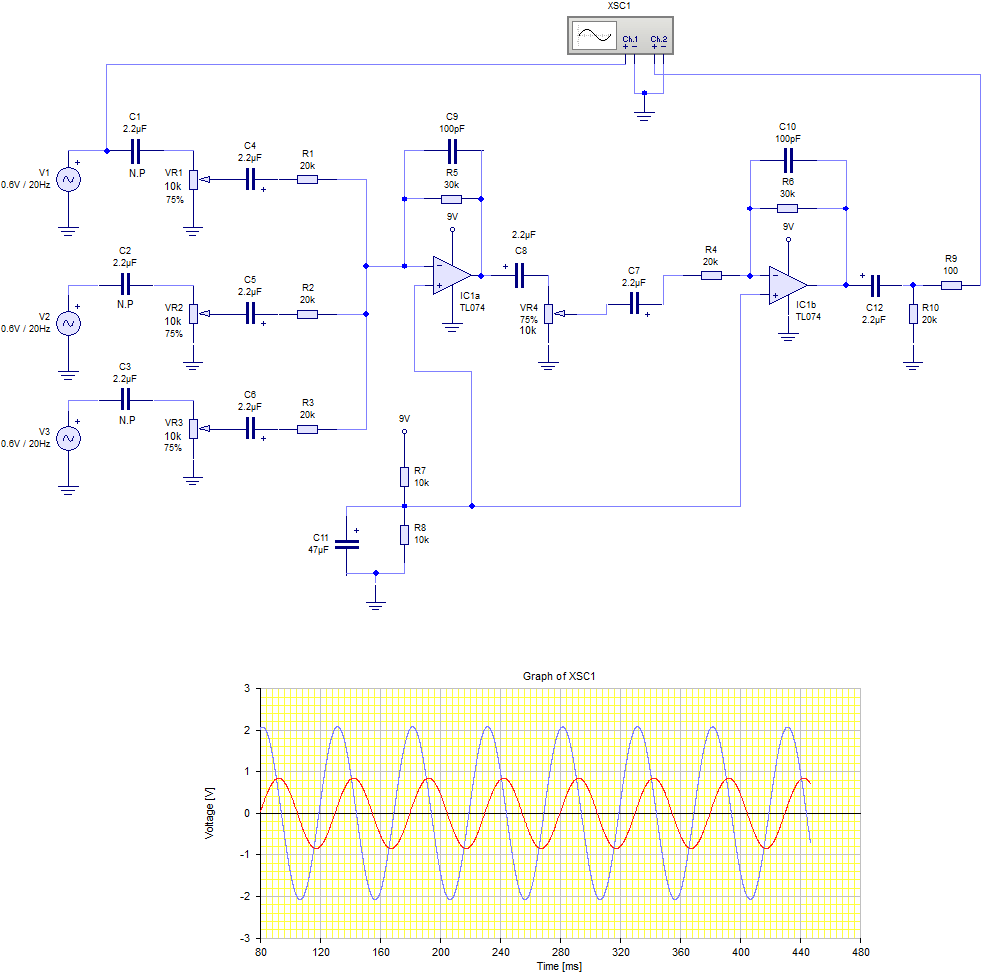The width and height of the screenshot is (984, 977).
Task: Select potentiometer VR3 symbol
Action: pos(193,429)
